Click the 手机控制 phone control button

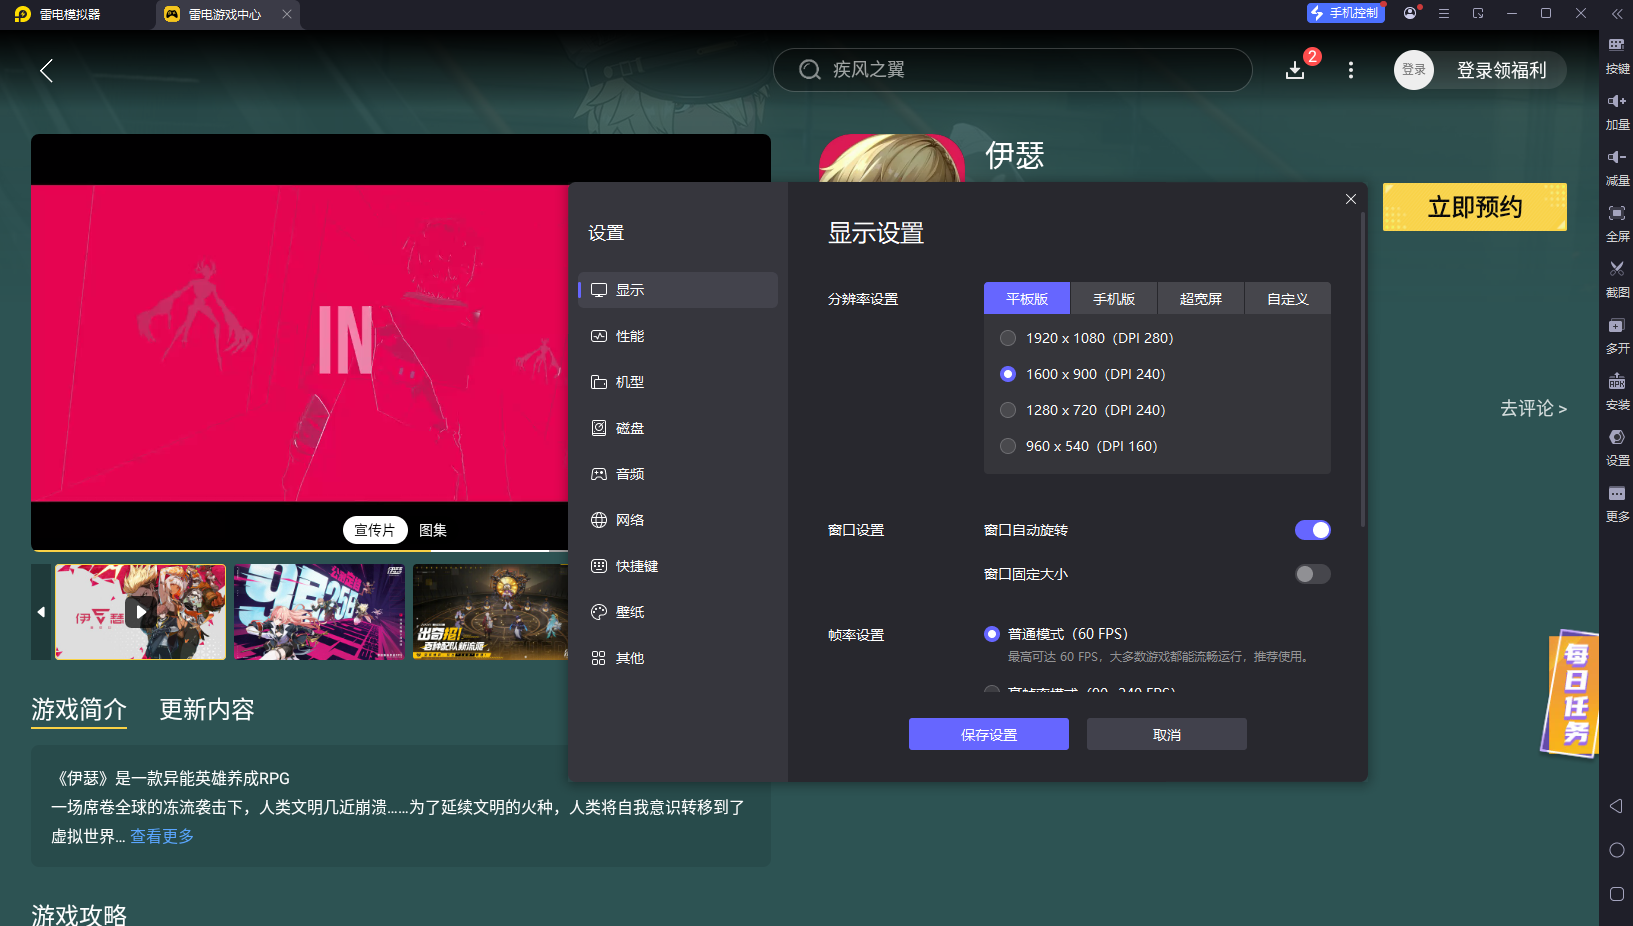pos(1346,13)
